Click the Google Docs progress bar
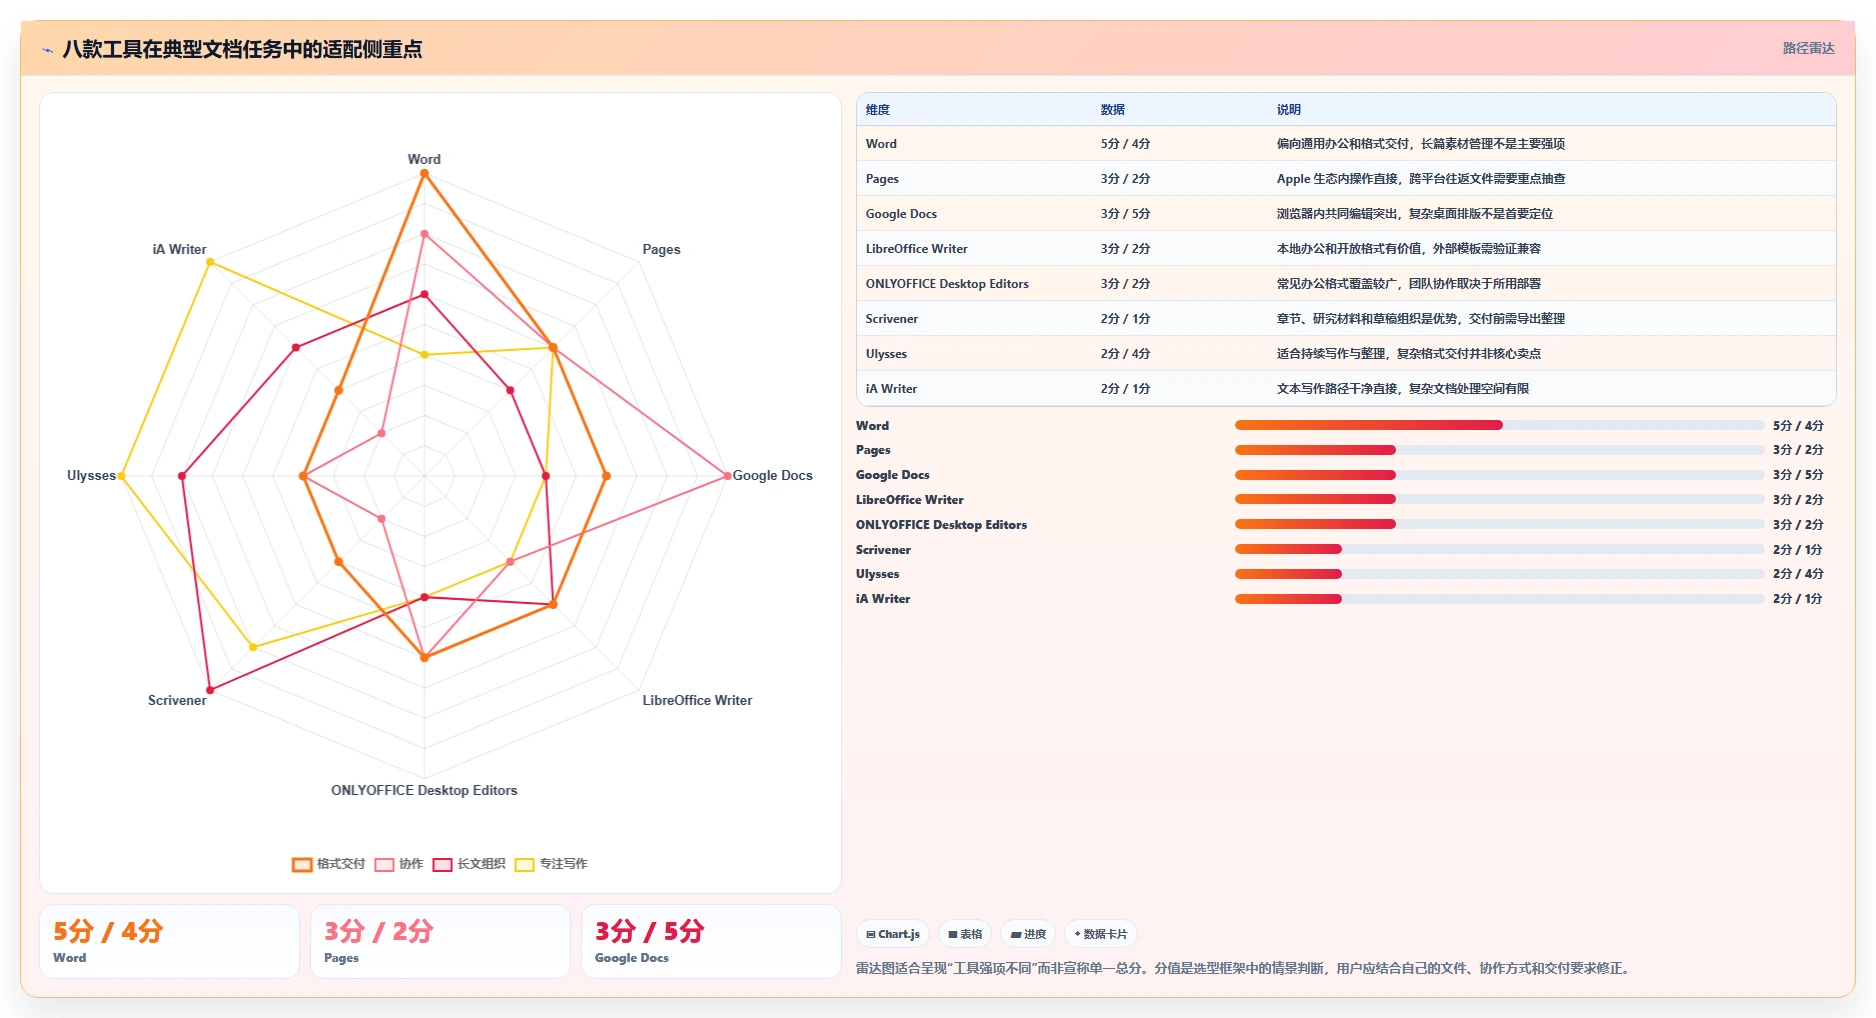 click(1499, 475)
